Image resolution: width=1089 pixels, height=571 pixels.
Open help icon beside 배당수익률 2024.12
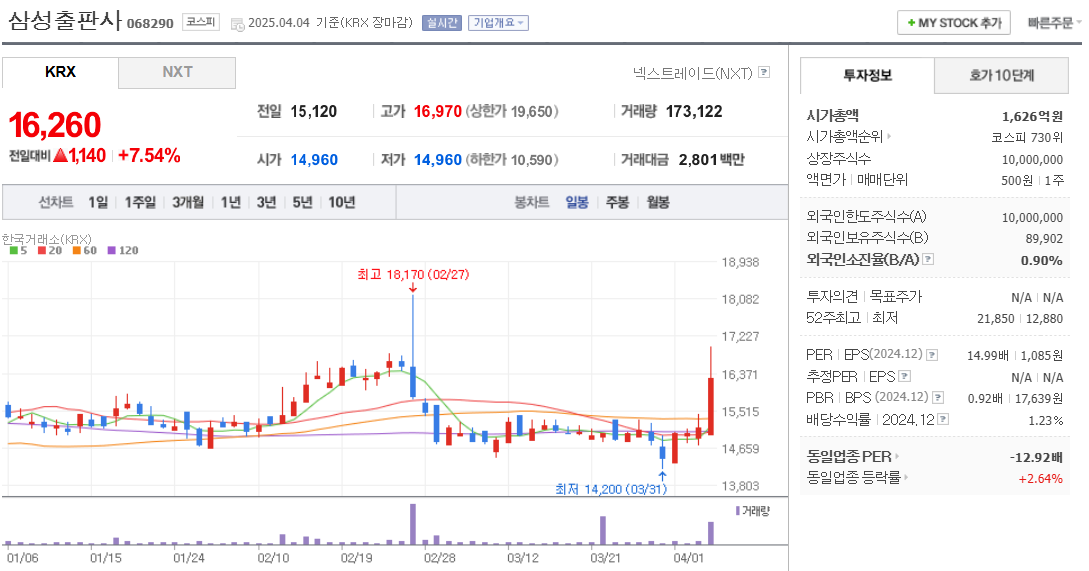(x=943, y=420)
